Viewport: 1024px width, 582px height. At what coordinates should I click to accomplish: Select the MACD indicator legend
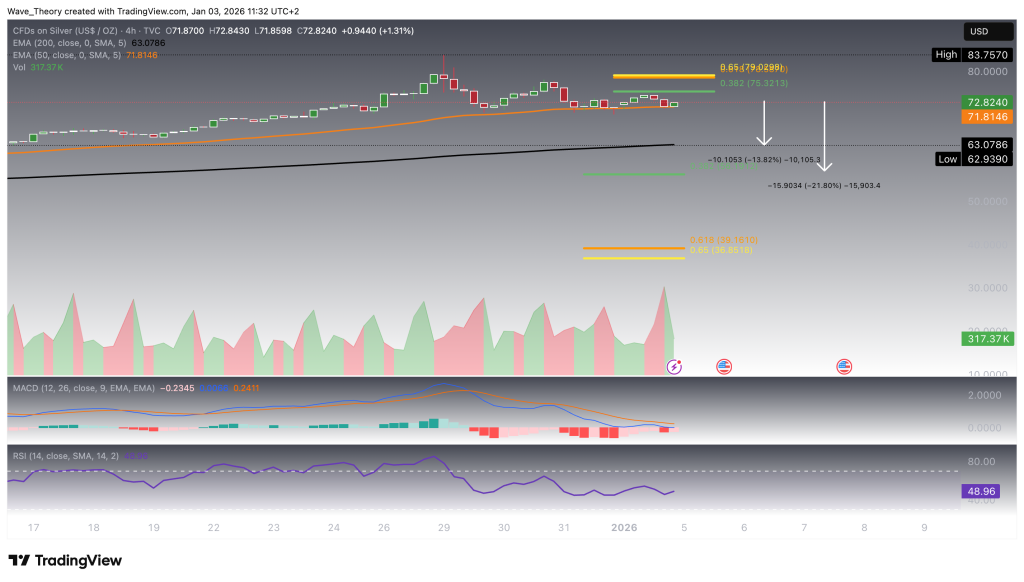[x=80, y=387]
